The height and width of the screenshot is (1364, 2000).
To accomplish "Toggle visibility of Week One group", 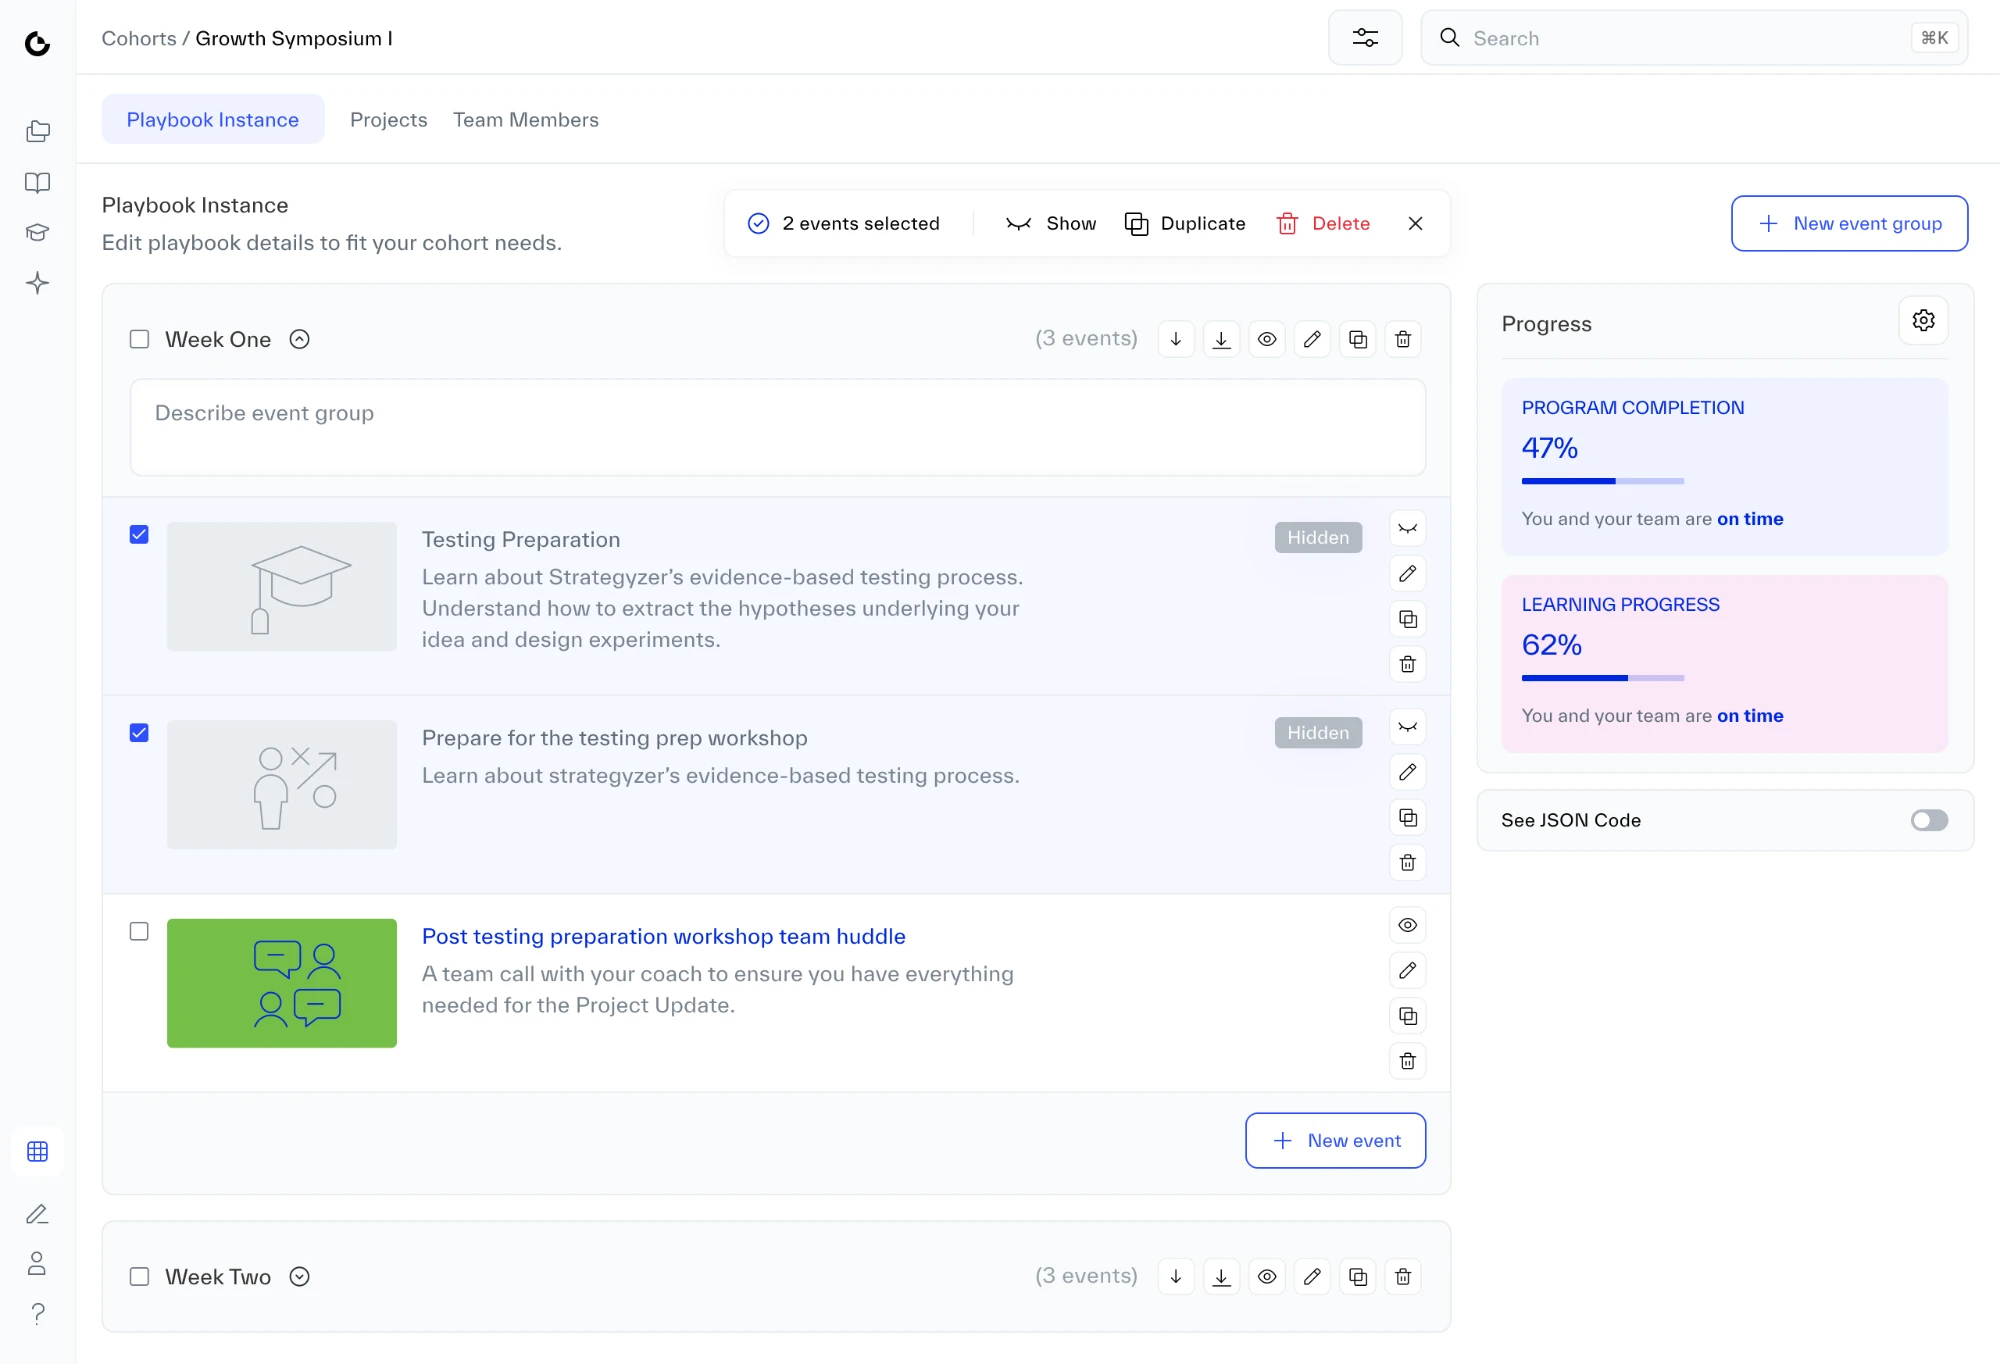I will [1267, 339].
